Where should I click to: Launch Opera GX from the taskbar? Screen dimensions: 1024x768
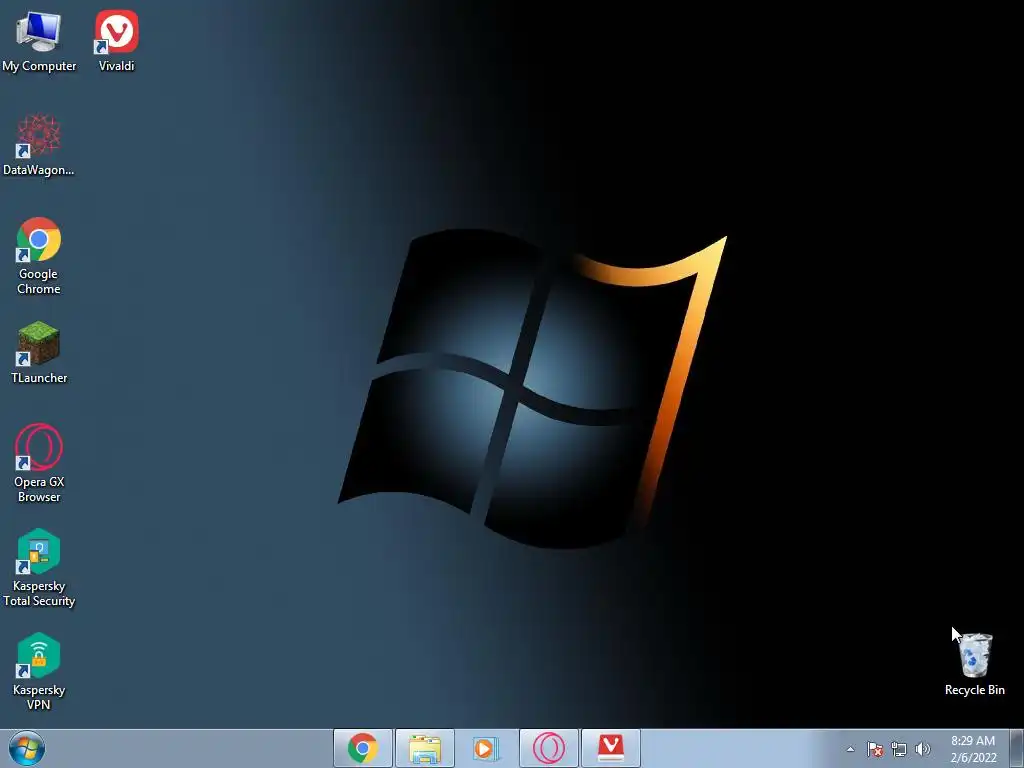point(549,748)
